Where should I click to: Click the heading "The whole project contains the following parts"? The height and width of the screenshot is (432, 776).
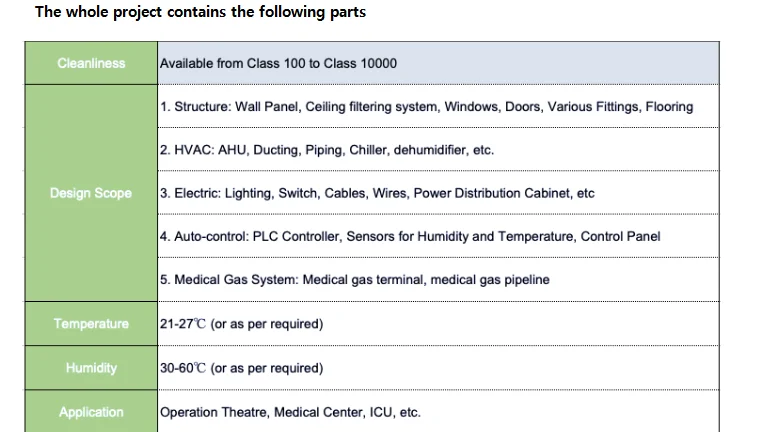tap(200, 13)
